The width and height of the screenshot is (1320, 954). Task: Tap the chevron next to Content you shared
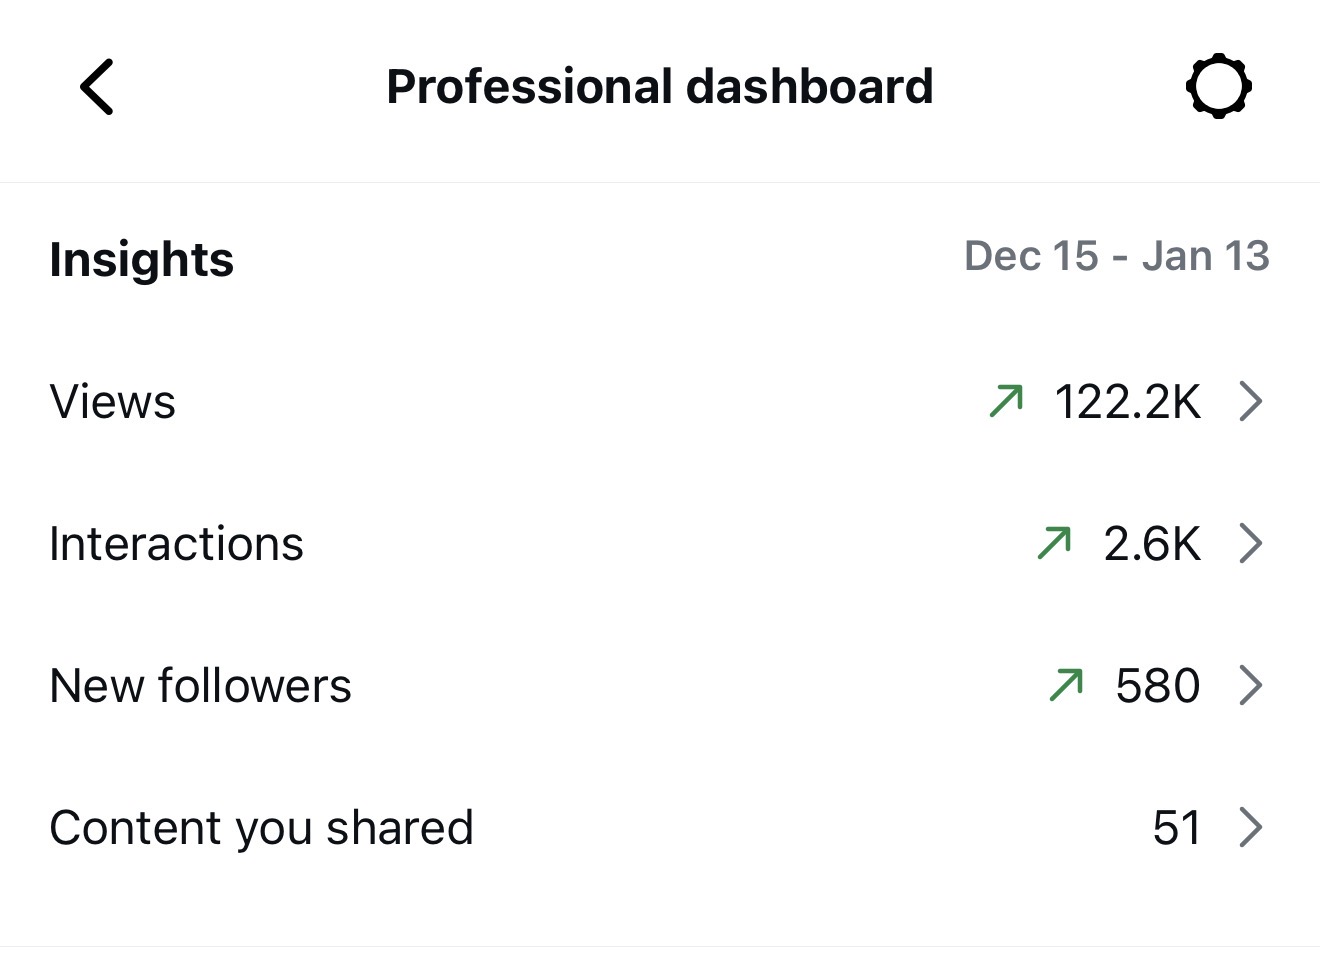pos(1250,827)
